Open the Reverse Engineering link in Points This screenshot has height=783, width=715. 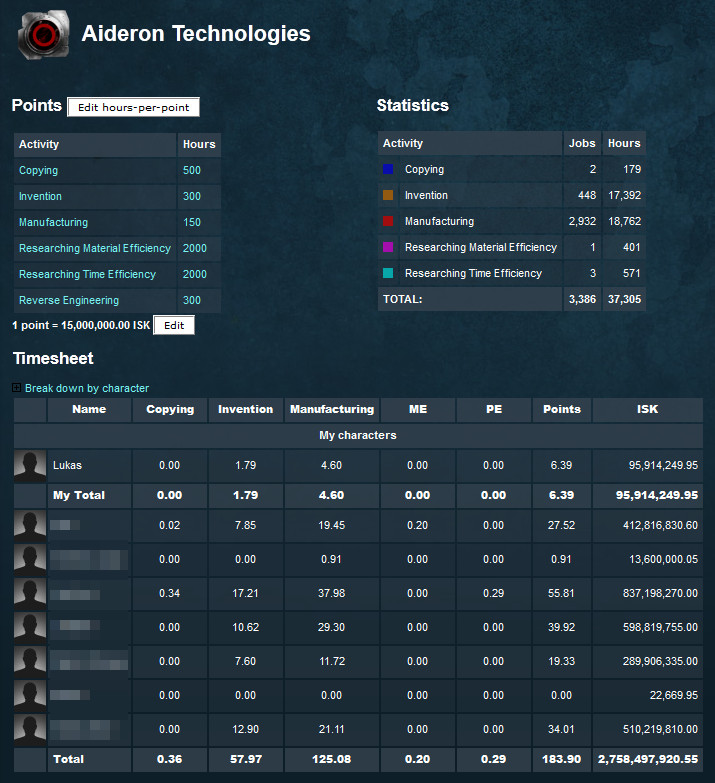click(69, 300)
